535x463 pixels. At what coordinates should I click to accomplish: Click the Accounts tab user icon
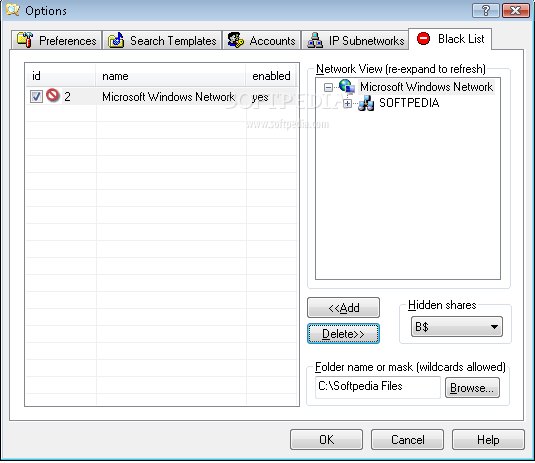[235, 40]
